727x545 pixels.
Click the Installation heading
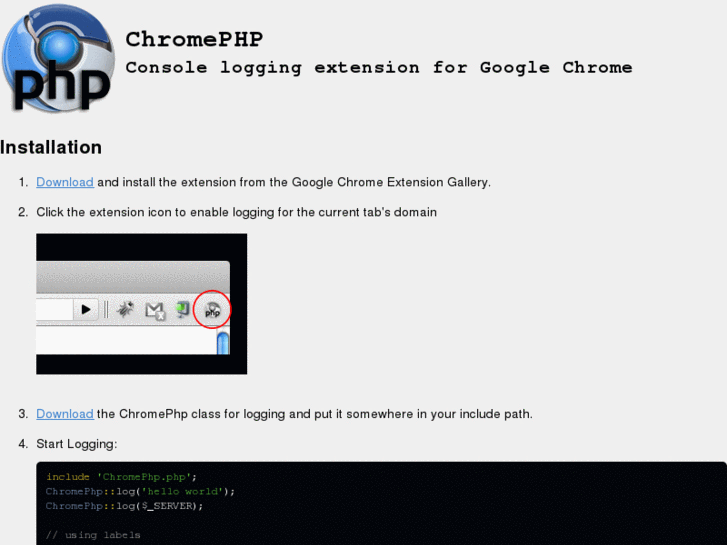pyautogui.click(x=51, y=147)
